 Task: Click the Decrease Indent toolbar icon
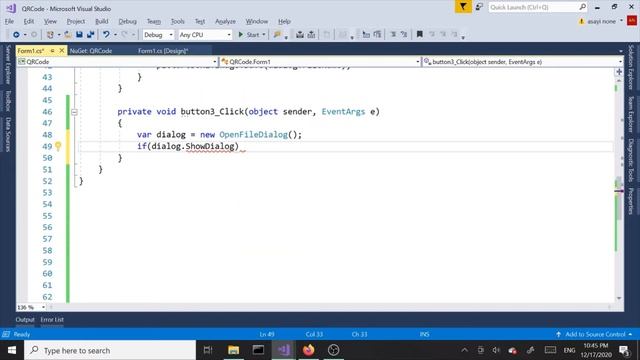[366, 35]
